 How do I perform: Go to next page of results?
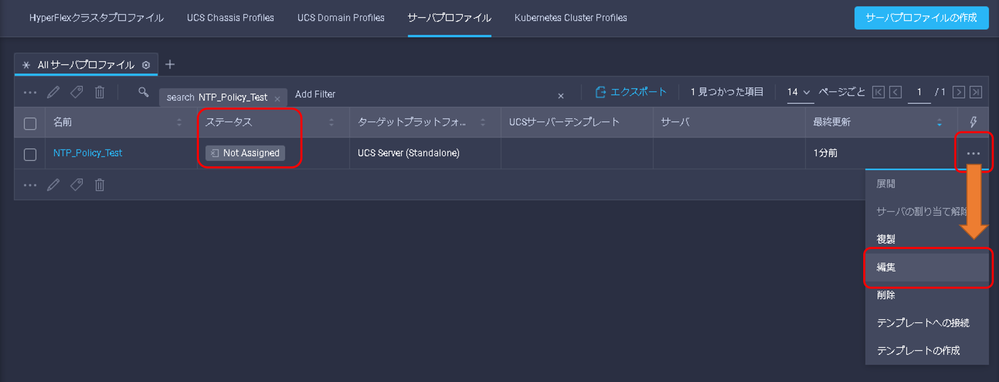958,92
